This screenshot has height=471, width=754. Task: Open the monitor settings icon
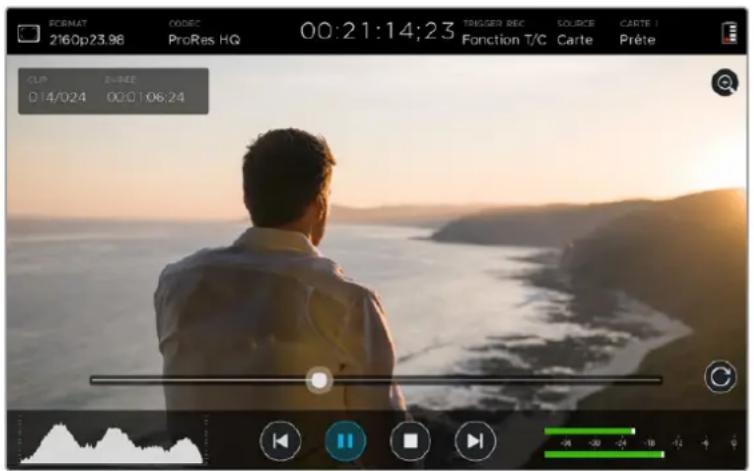pyautogui.click(x=29, y=34)
